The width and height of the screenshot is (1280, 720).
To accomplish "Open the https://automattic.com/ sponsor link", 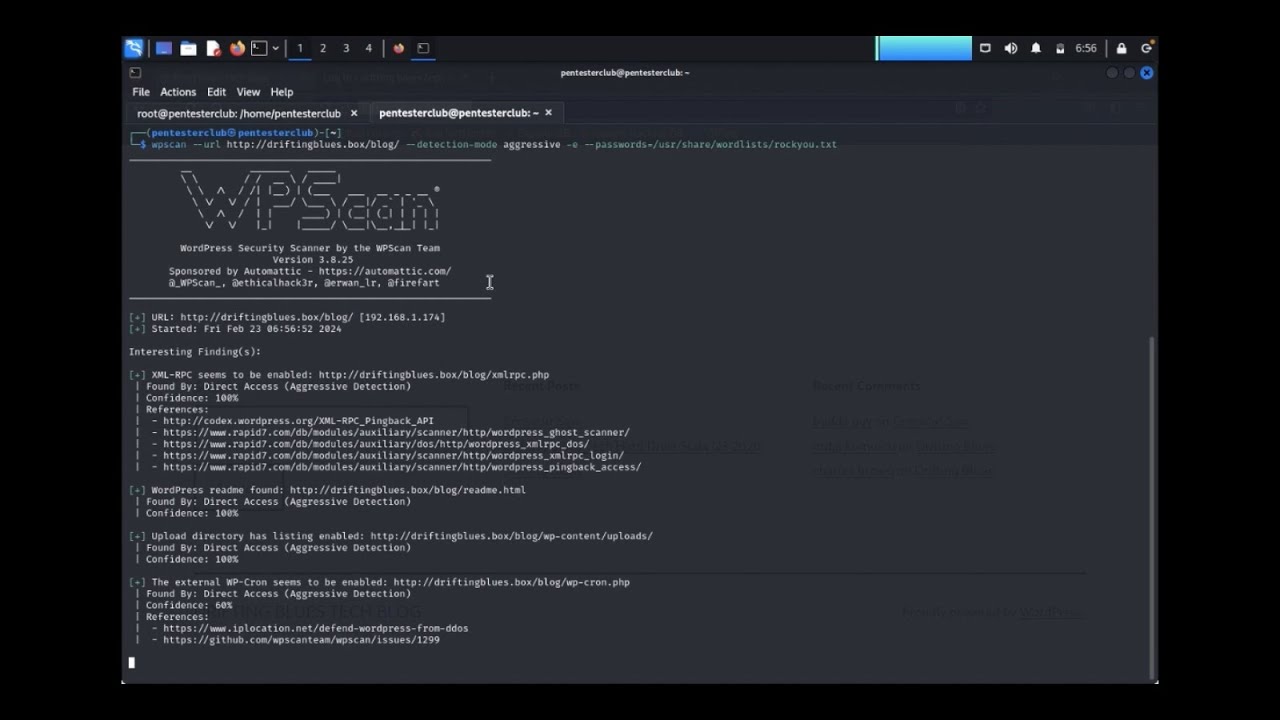I will 385,271.
